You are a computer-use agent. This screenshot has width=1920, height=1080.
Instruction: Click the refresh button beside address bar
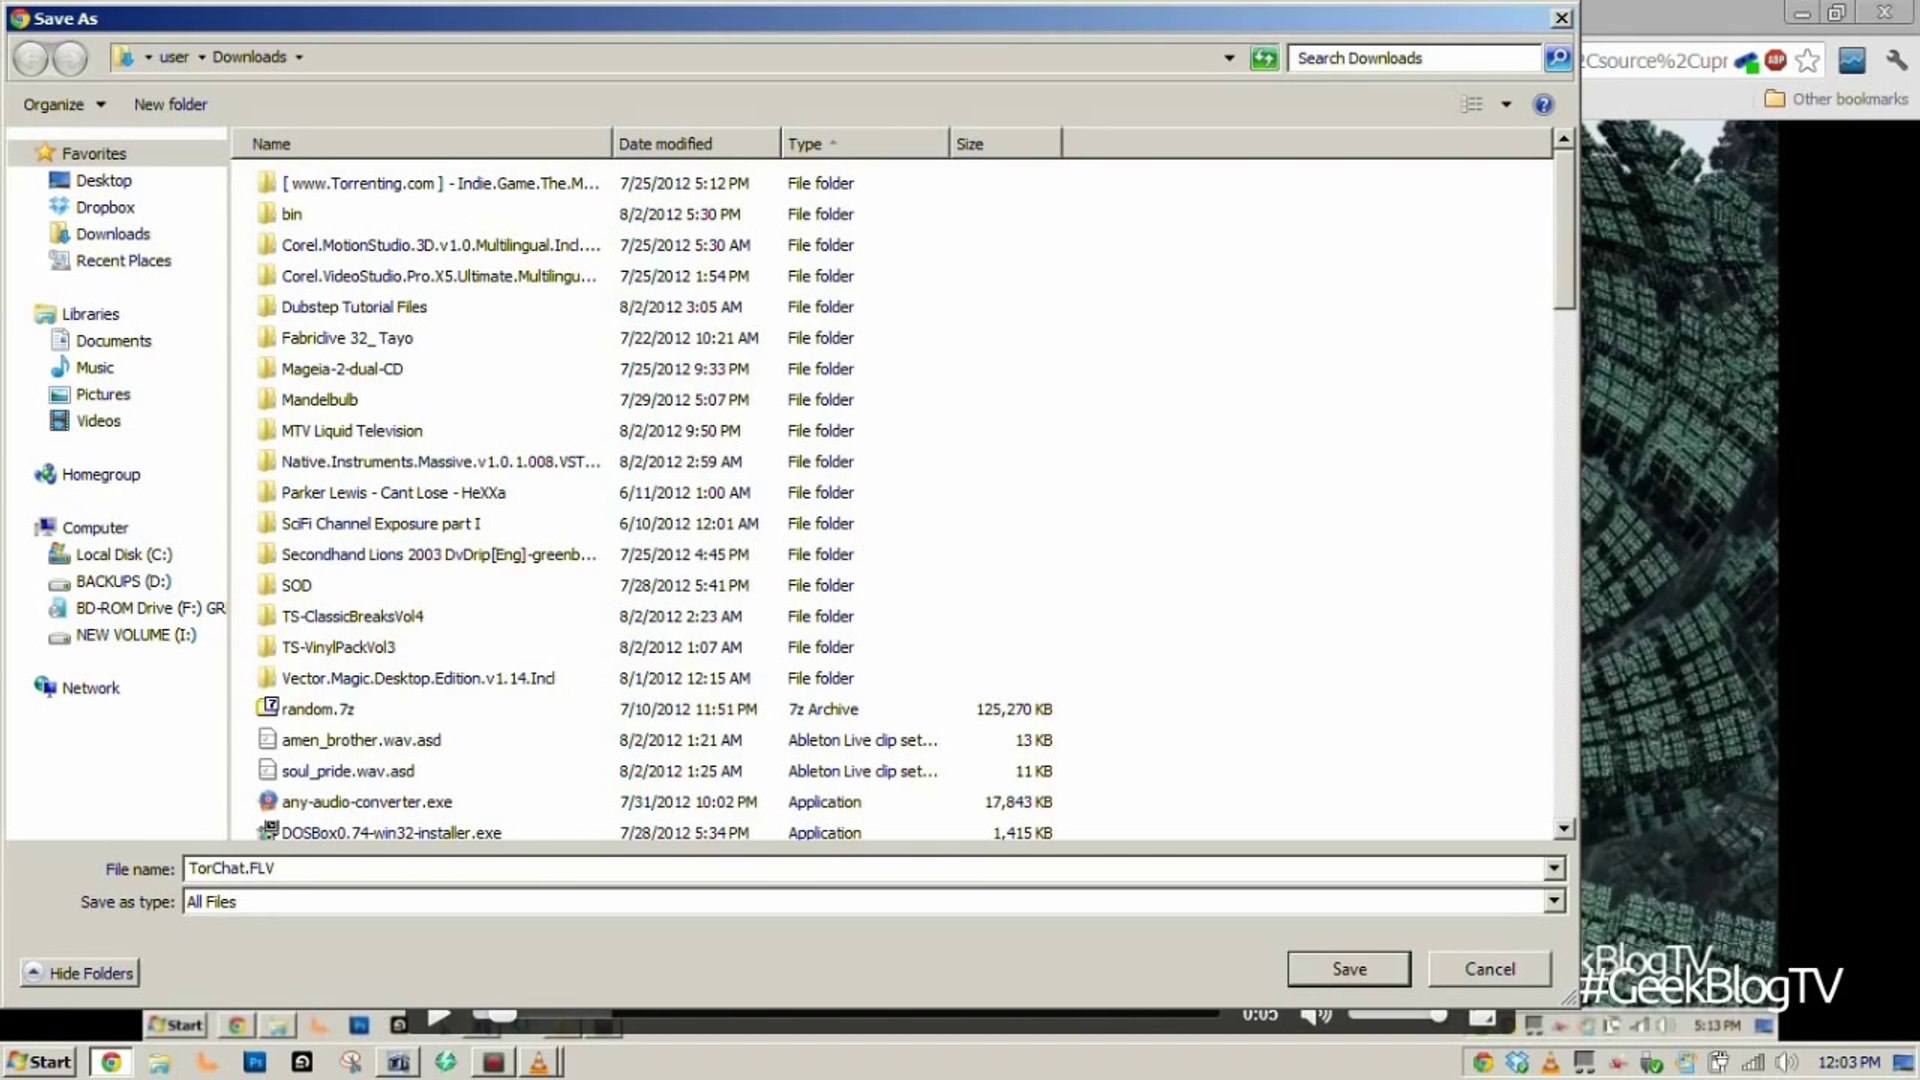coord(1264,58)
